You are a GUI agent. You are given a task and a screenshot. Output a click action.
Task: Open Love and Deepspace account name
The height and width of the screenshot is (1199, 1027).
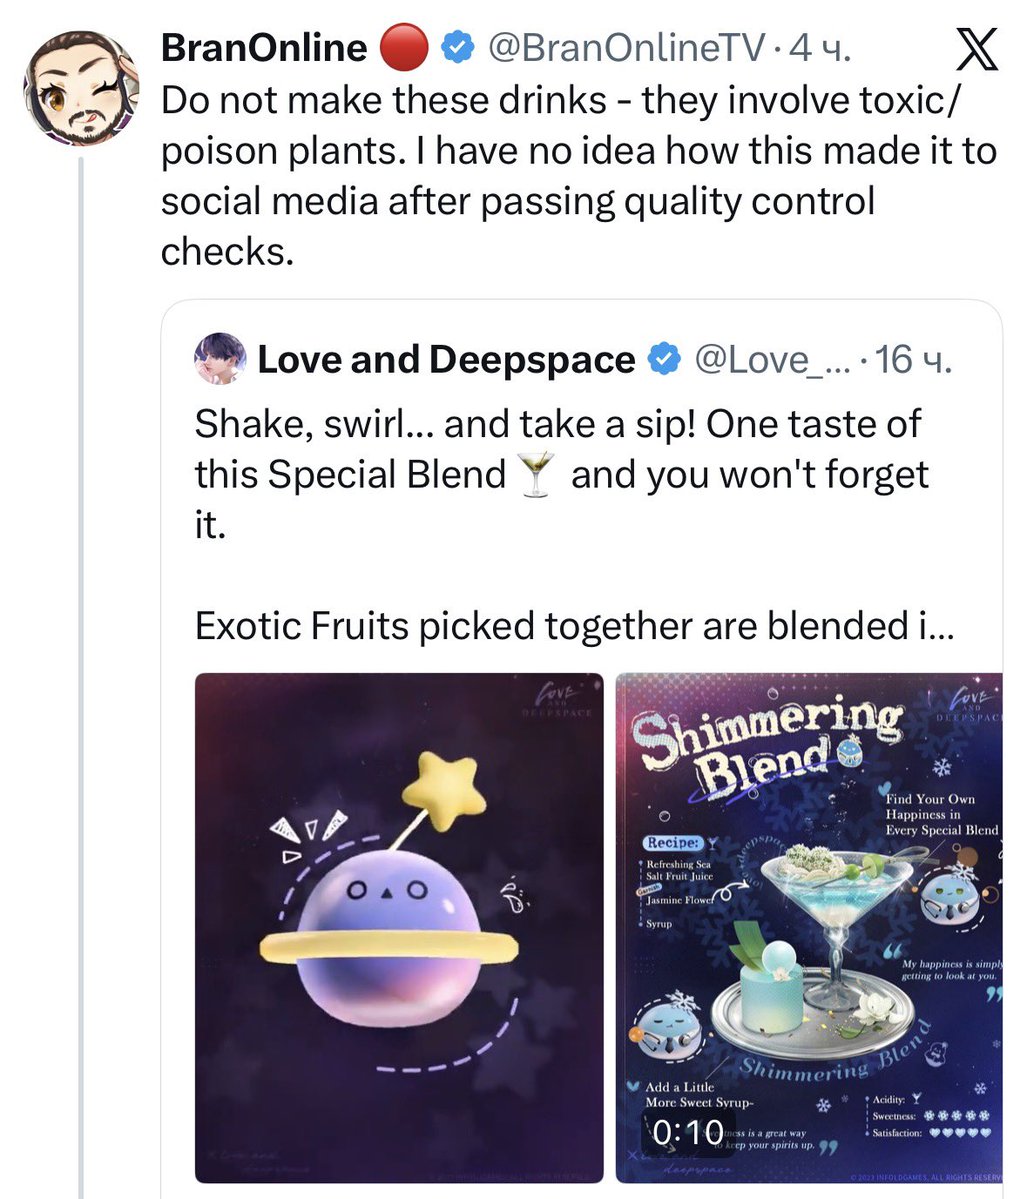pos(446,359)
